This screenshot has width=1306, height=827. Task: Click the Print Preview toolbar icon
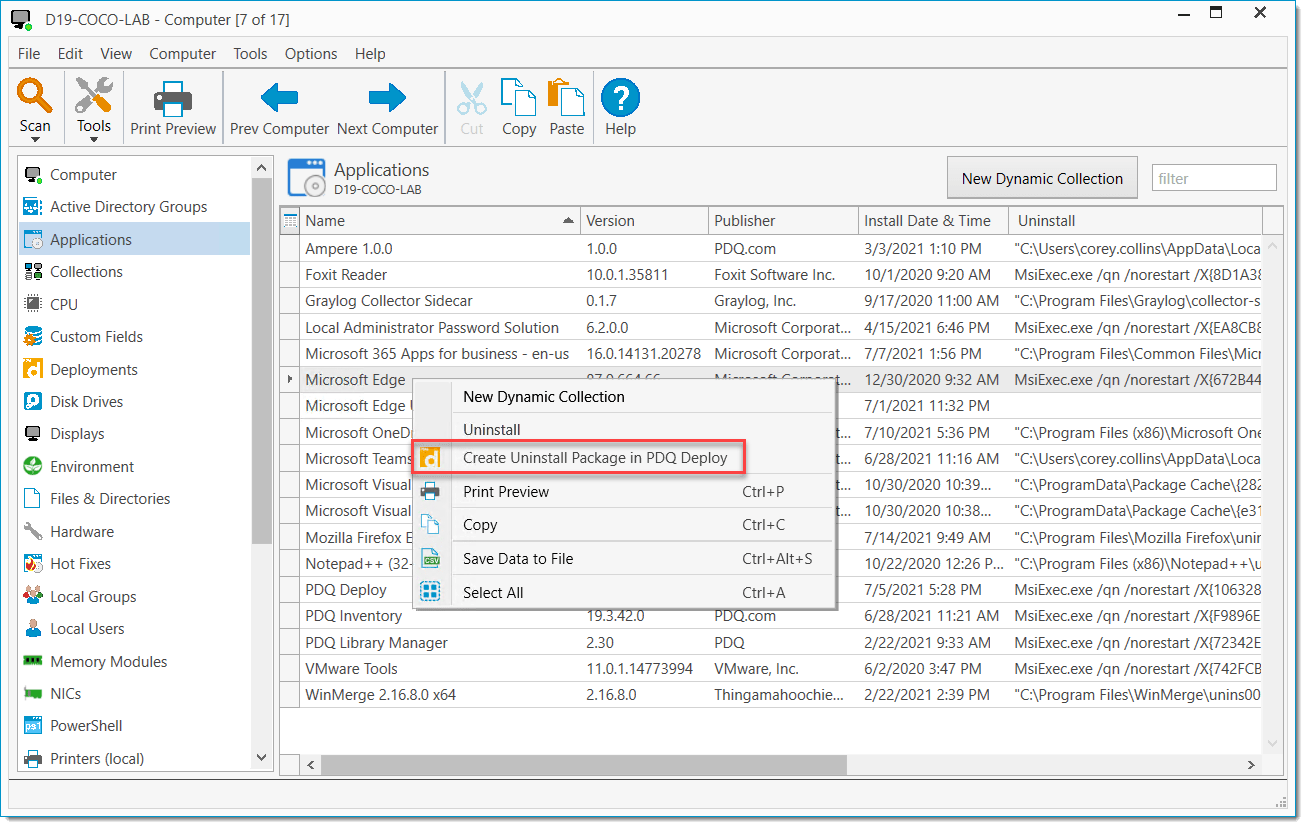[x=172, y=100]
